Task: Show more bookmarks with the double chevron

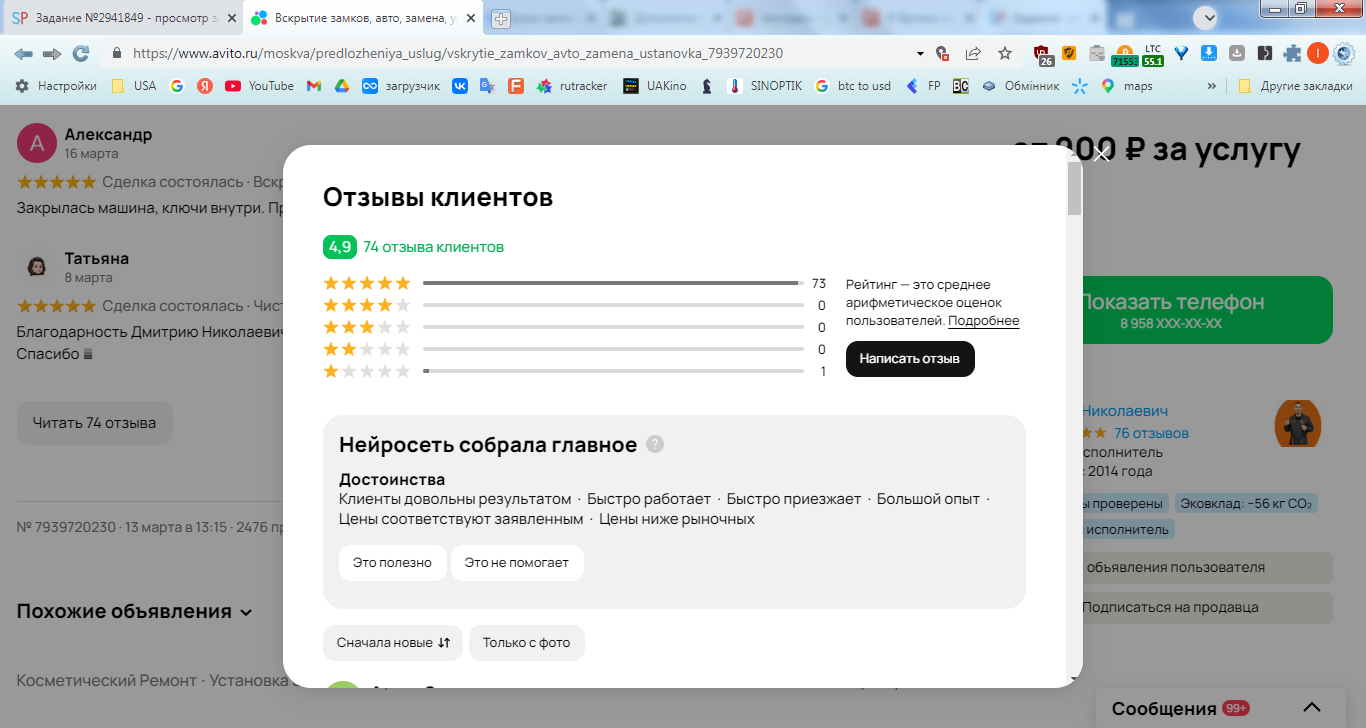Action: pyautogui.click(x=1212, y=86)
